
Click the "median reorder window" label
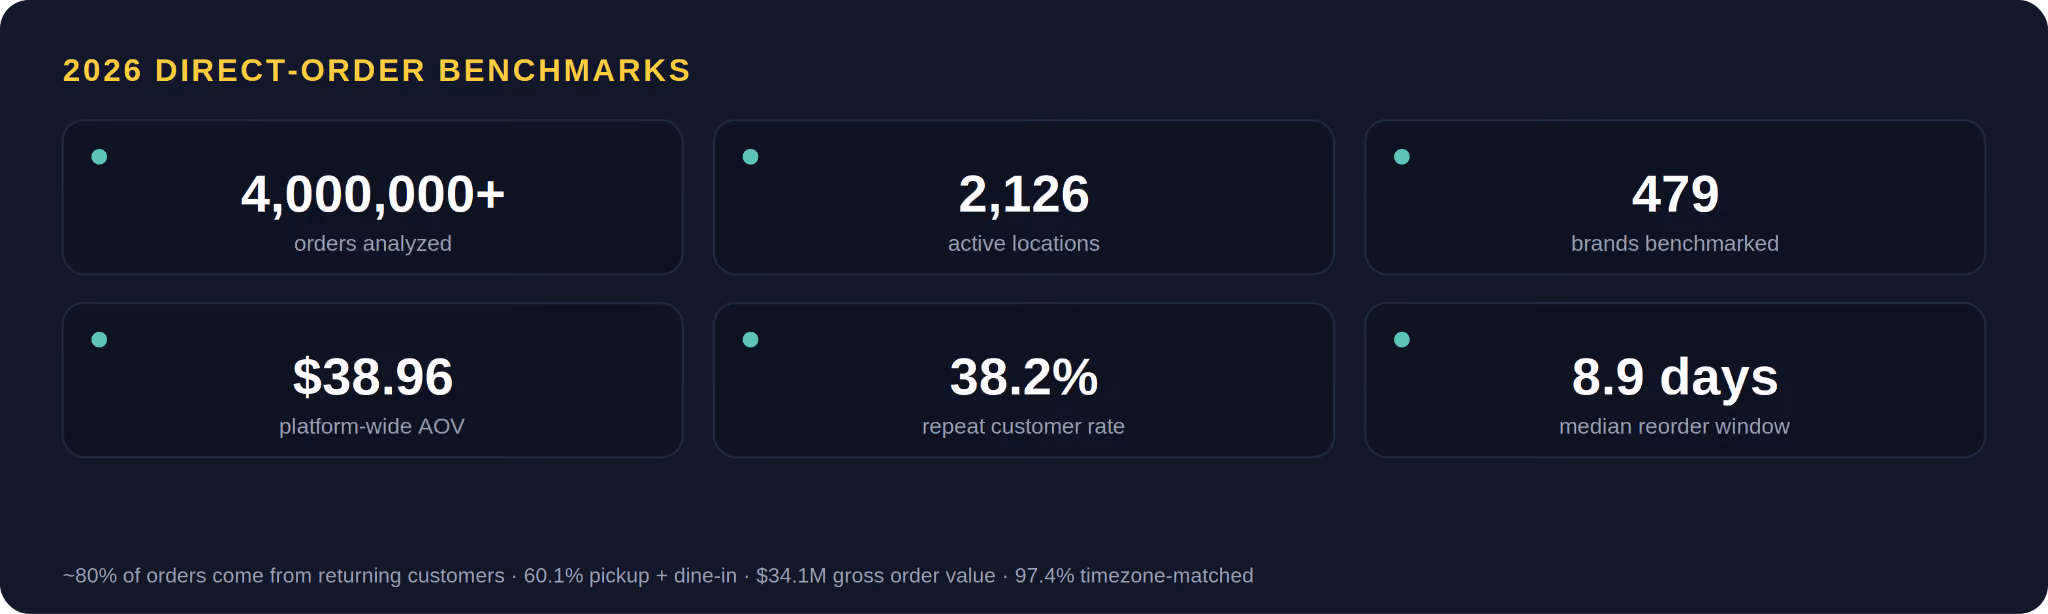point(1675,426)
